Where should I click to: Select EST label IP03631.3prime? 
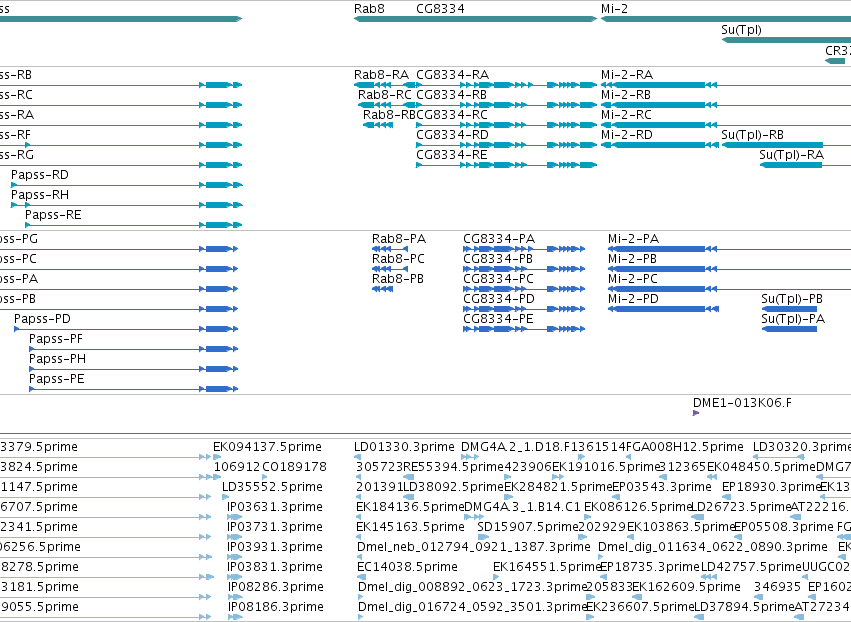coord(275,507)
